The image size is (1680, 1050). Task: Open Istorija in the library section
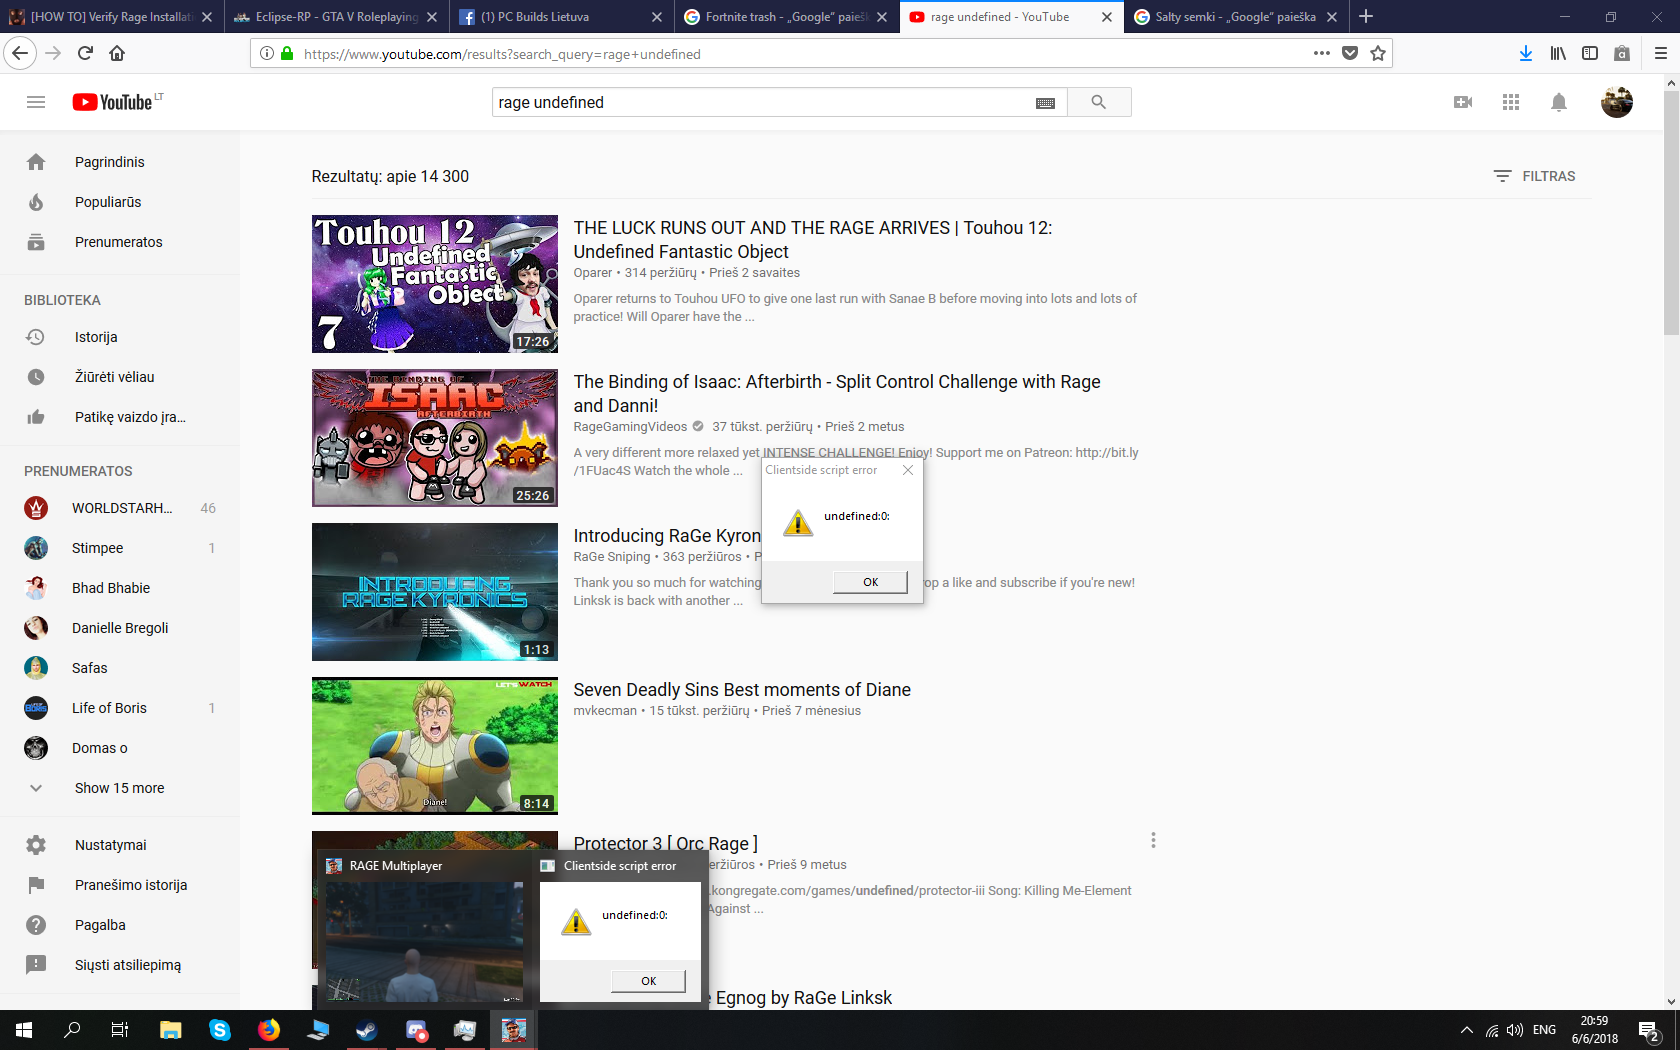[120, 337]
